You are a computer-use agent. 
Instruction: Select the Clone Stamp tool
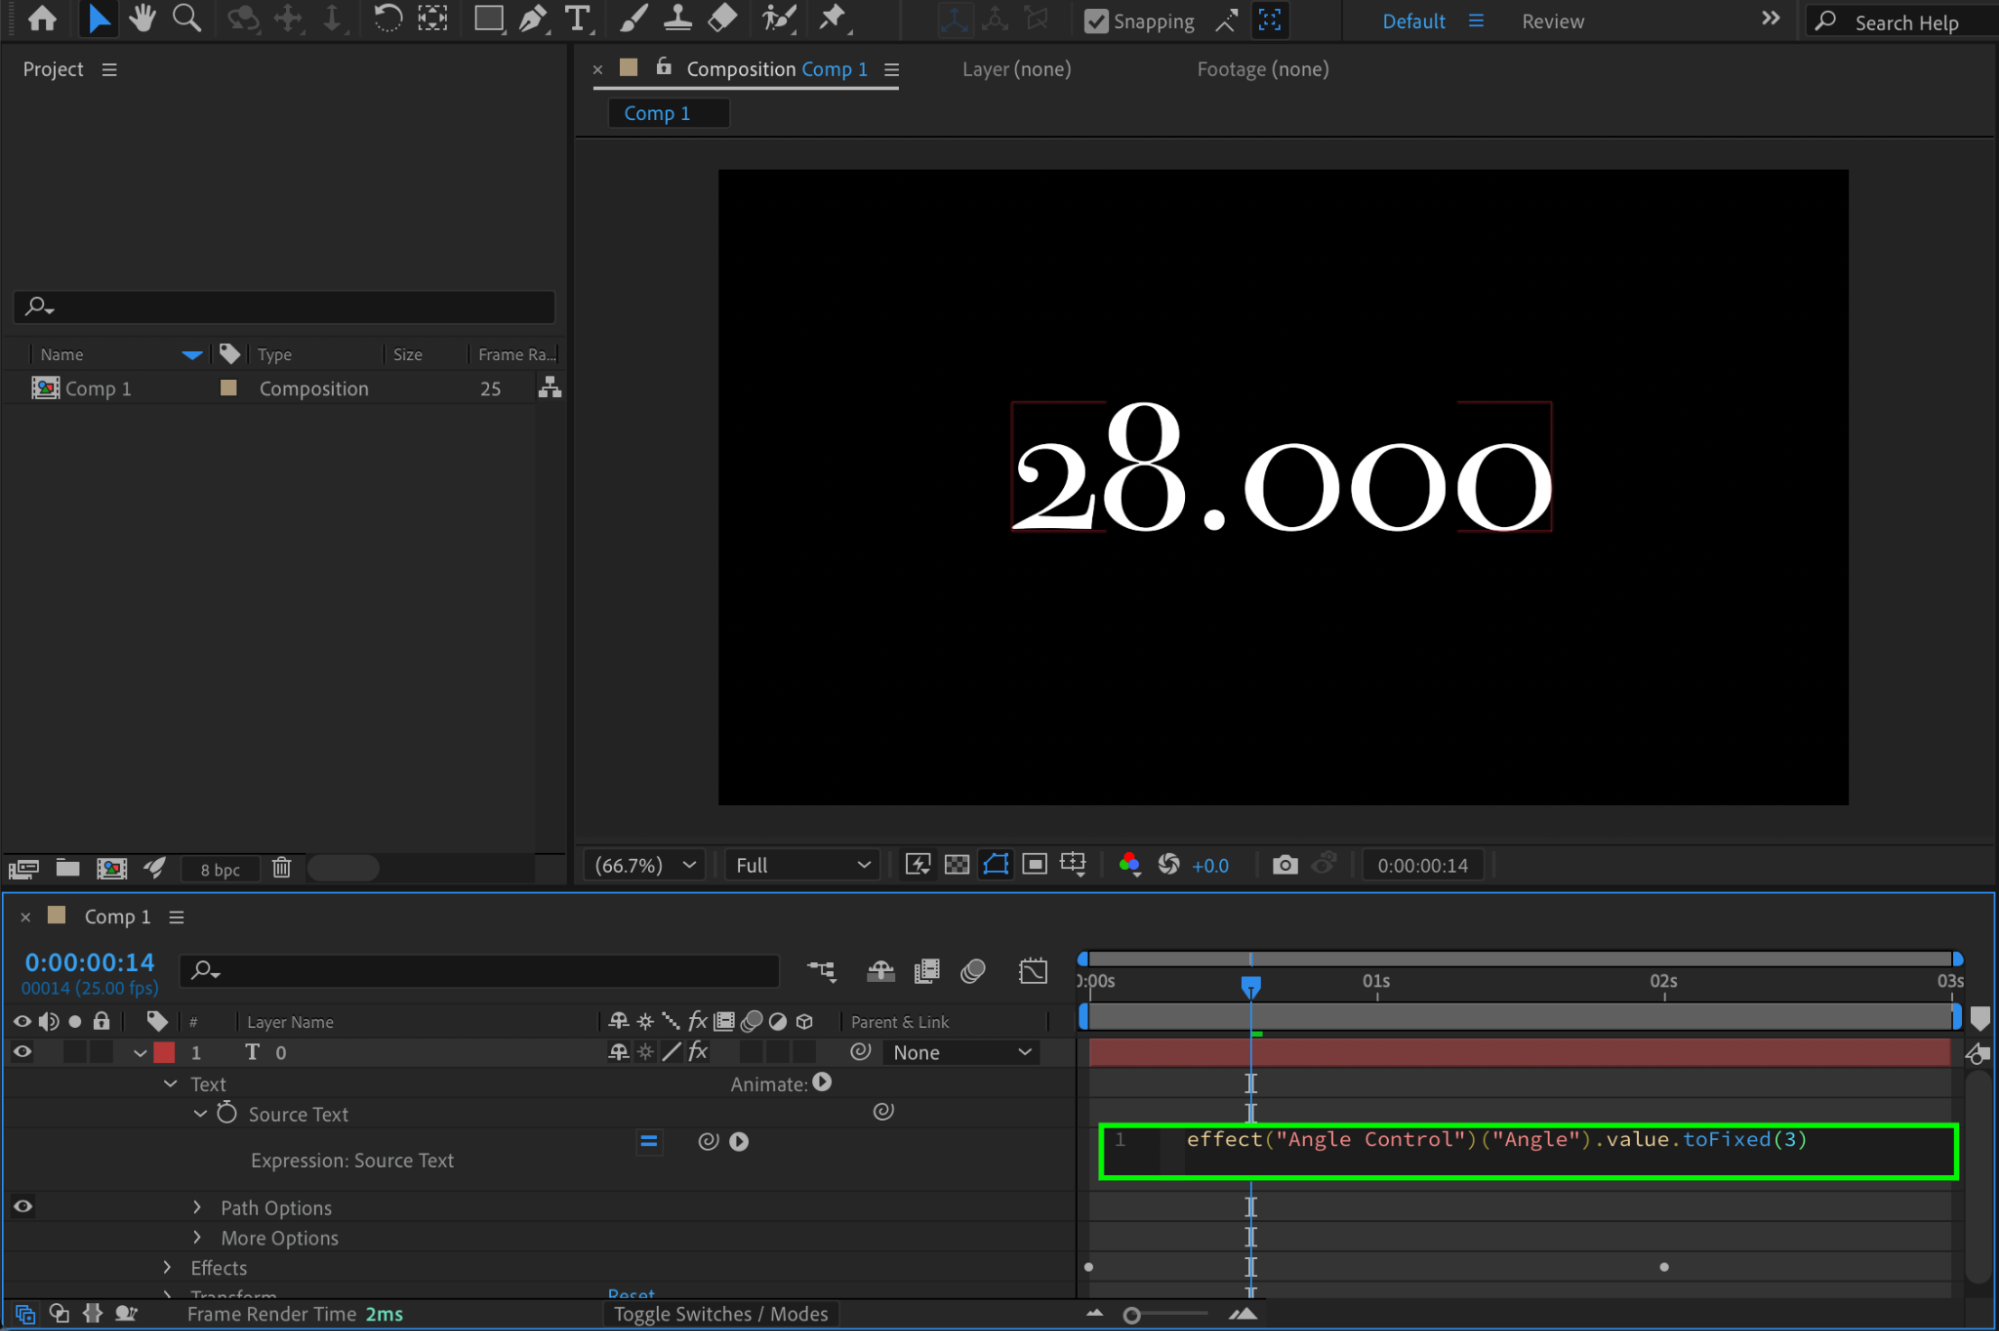[x=678, y=18]
